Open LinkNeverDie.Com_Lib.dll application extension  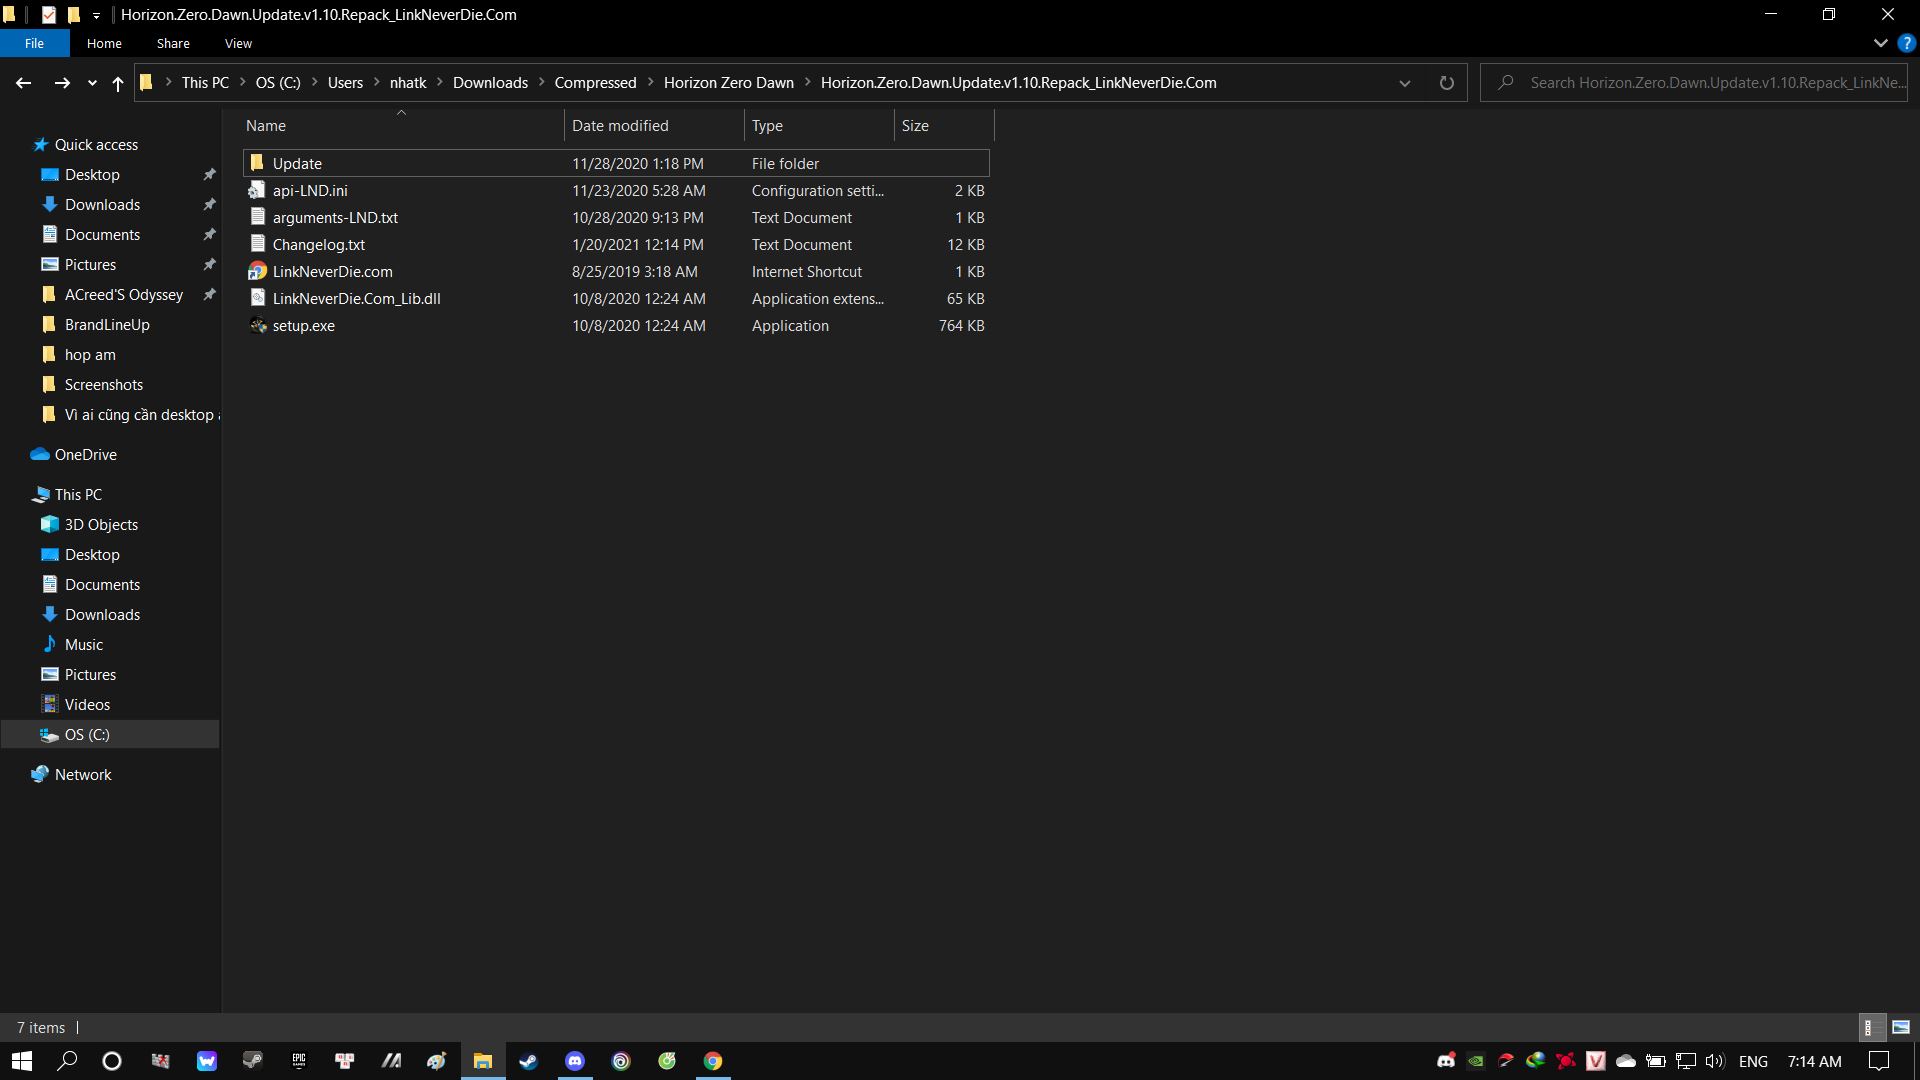point(356,298)
